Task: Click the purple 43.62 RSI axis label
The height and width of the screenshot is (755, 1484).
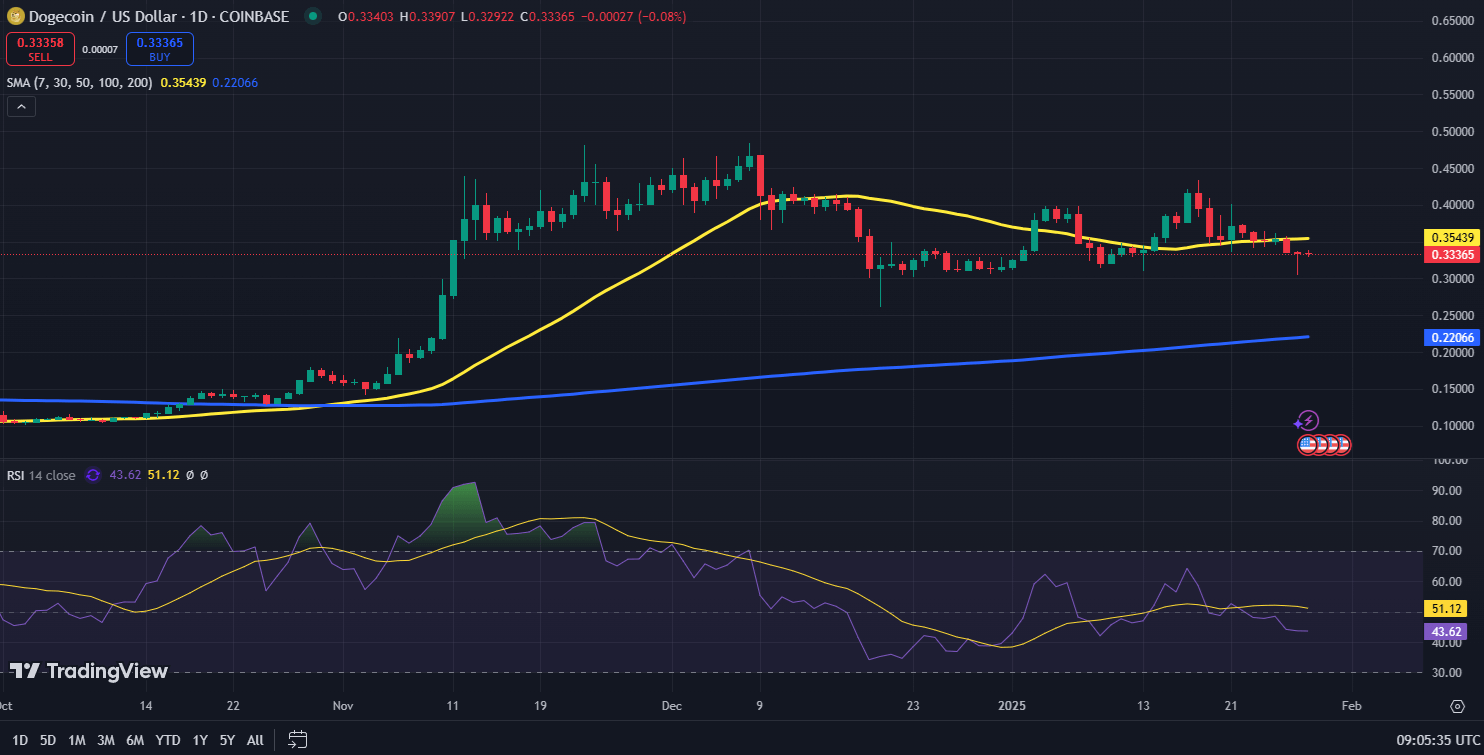Action: pyautogui.click(x=1443, y=632)
